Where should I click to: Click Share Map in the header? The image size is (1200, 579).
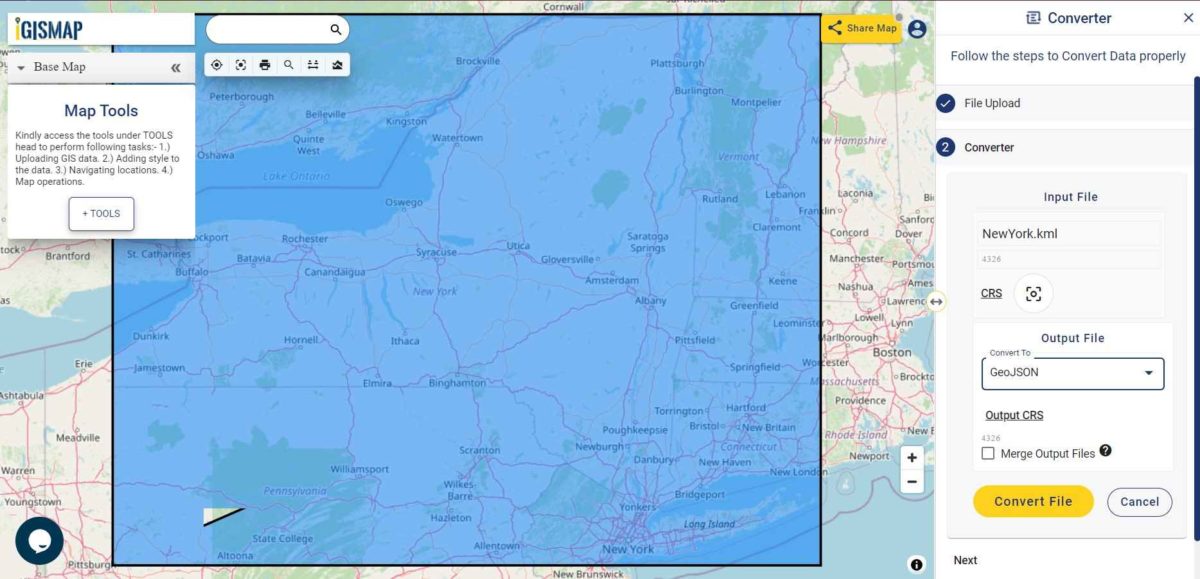tap(861, 28)
